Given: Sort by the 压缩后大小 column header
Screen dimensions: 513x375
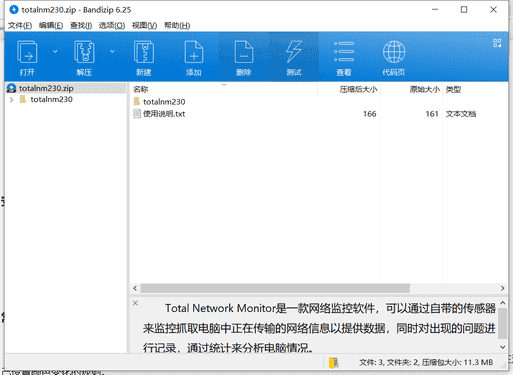Looking at the screenshot, I should [x=358, y=89].
